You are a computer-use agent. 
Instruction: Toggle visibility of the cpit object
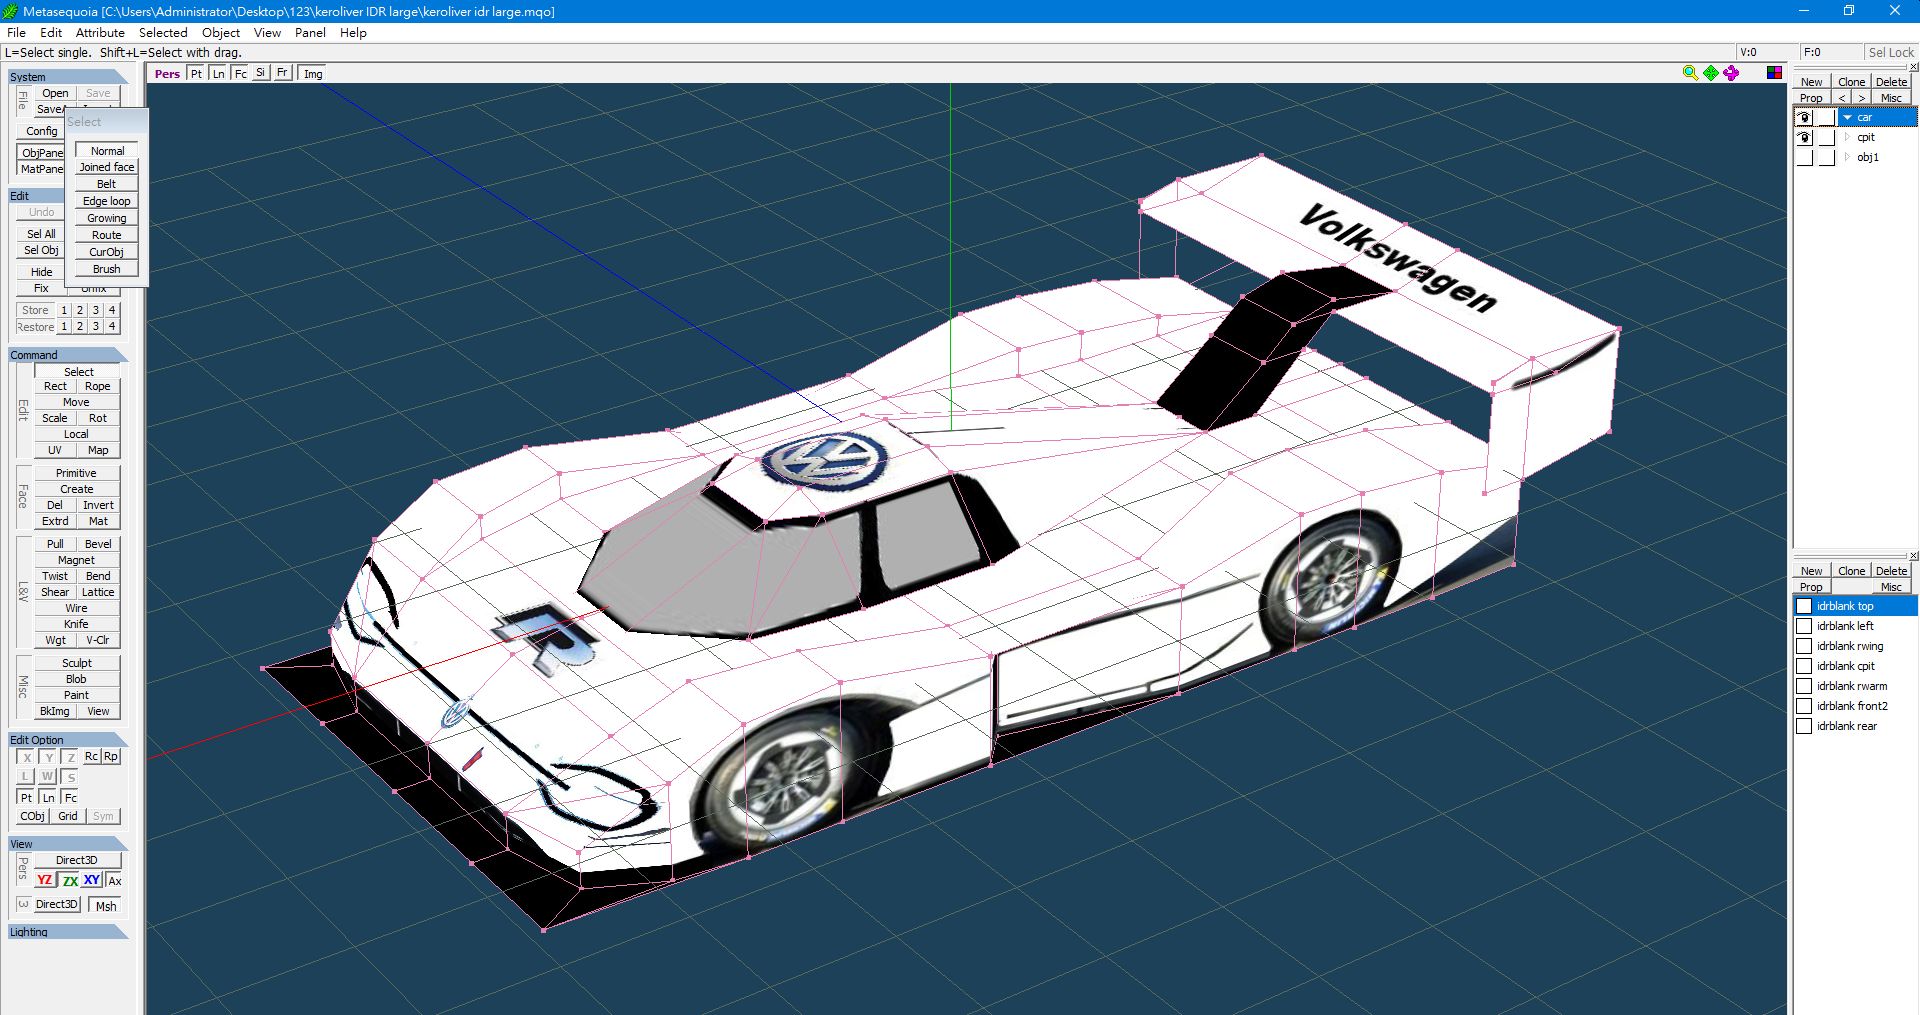(x=1804, y=137)
